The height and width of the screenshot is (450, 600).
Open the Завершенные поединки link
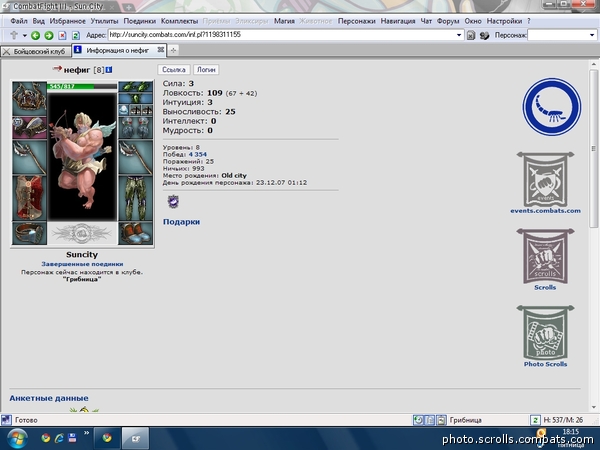coord(82,264)
